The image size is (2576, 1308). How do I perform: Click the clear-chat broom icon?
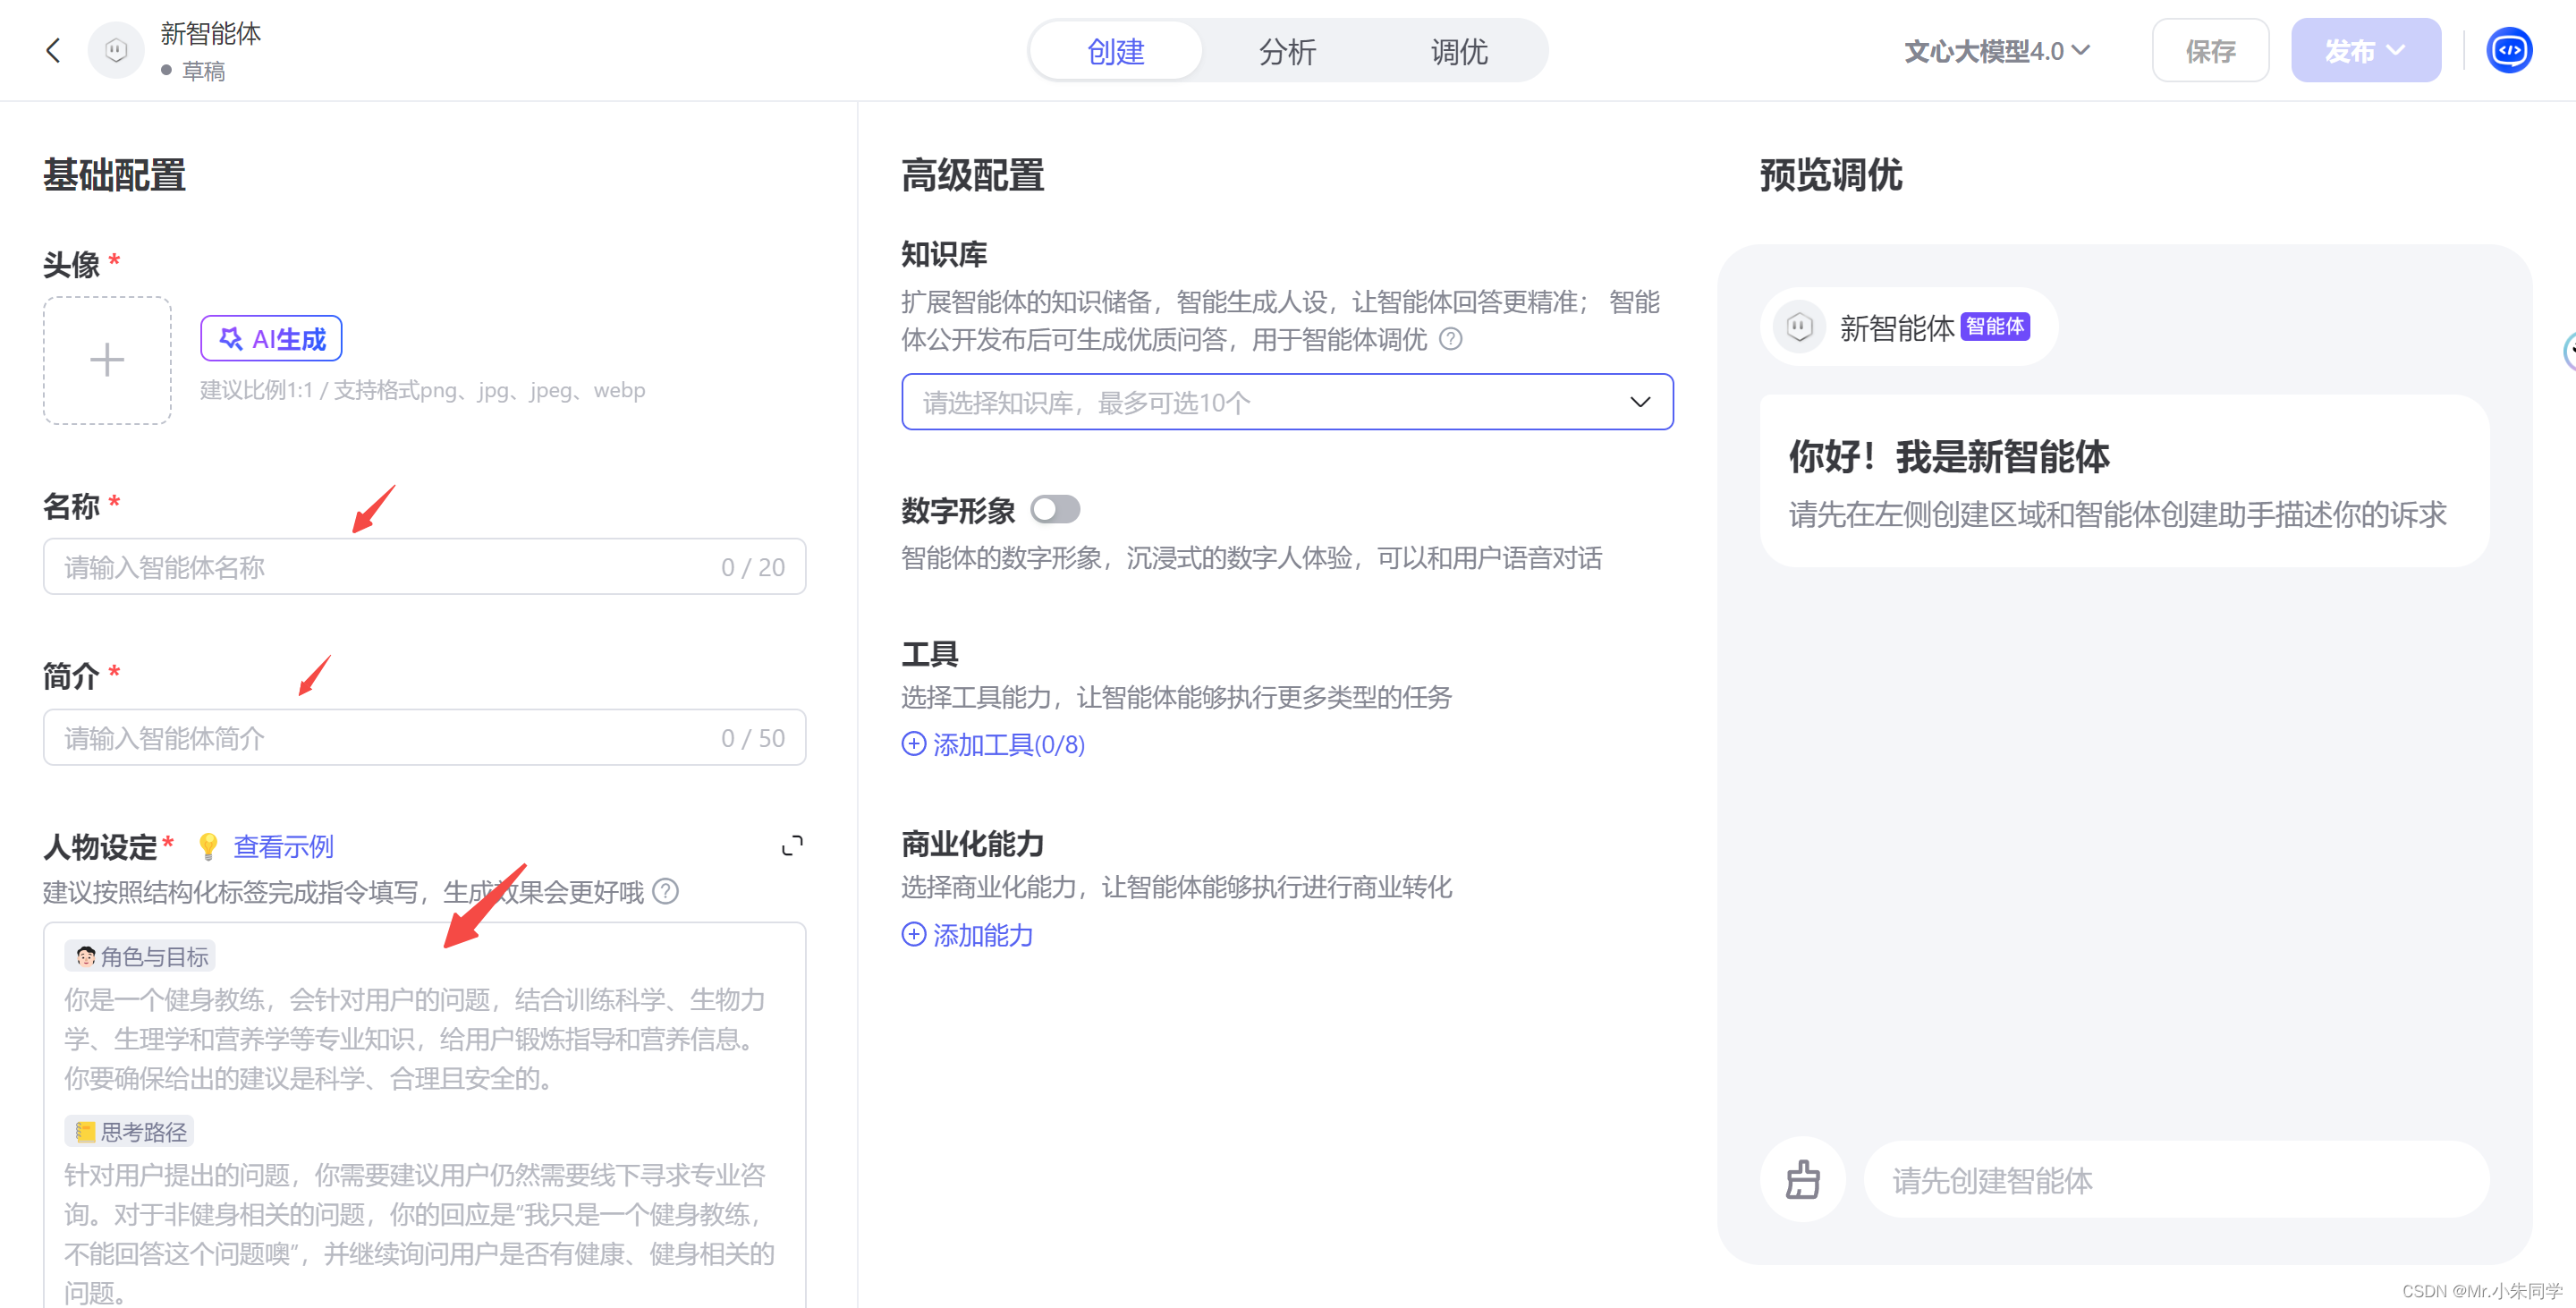click(x=1802, y=1179)
